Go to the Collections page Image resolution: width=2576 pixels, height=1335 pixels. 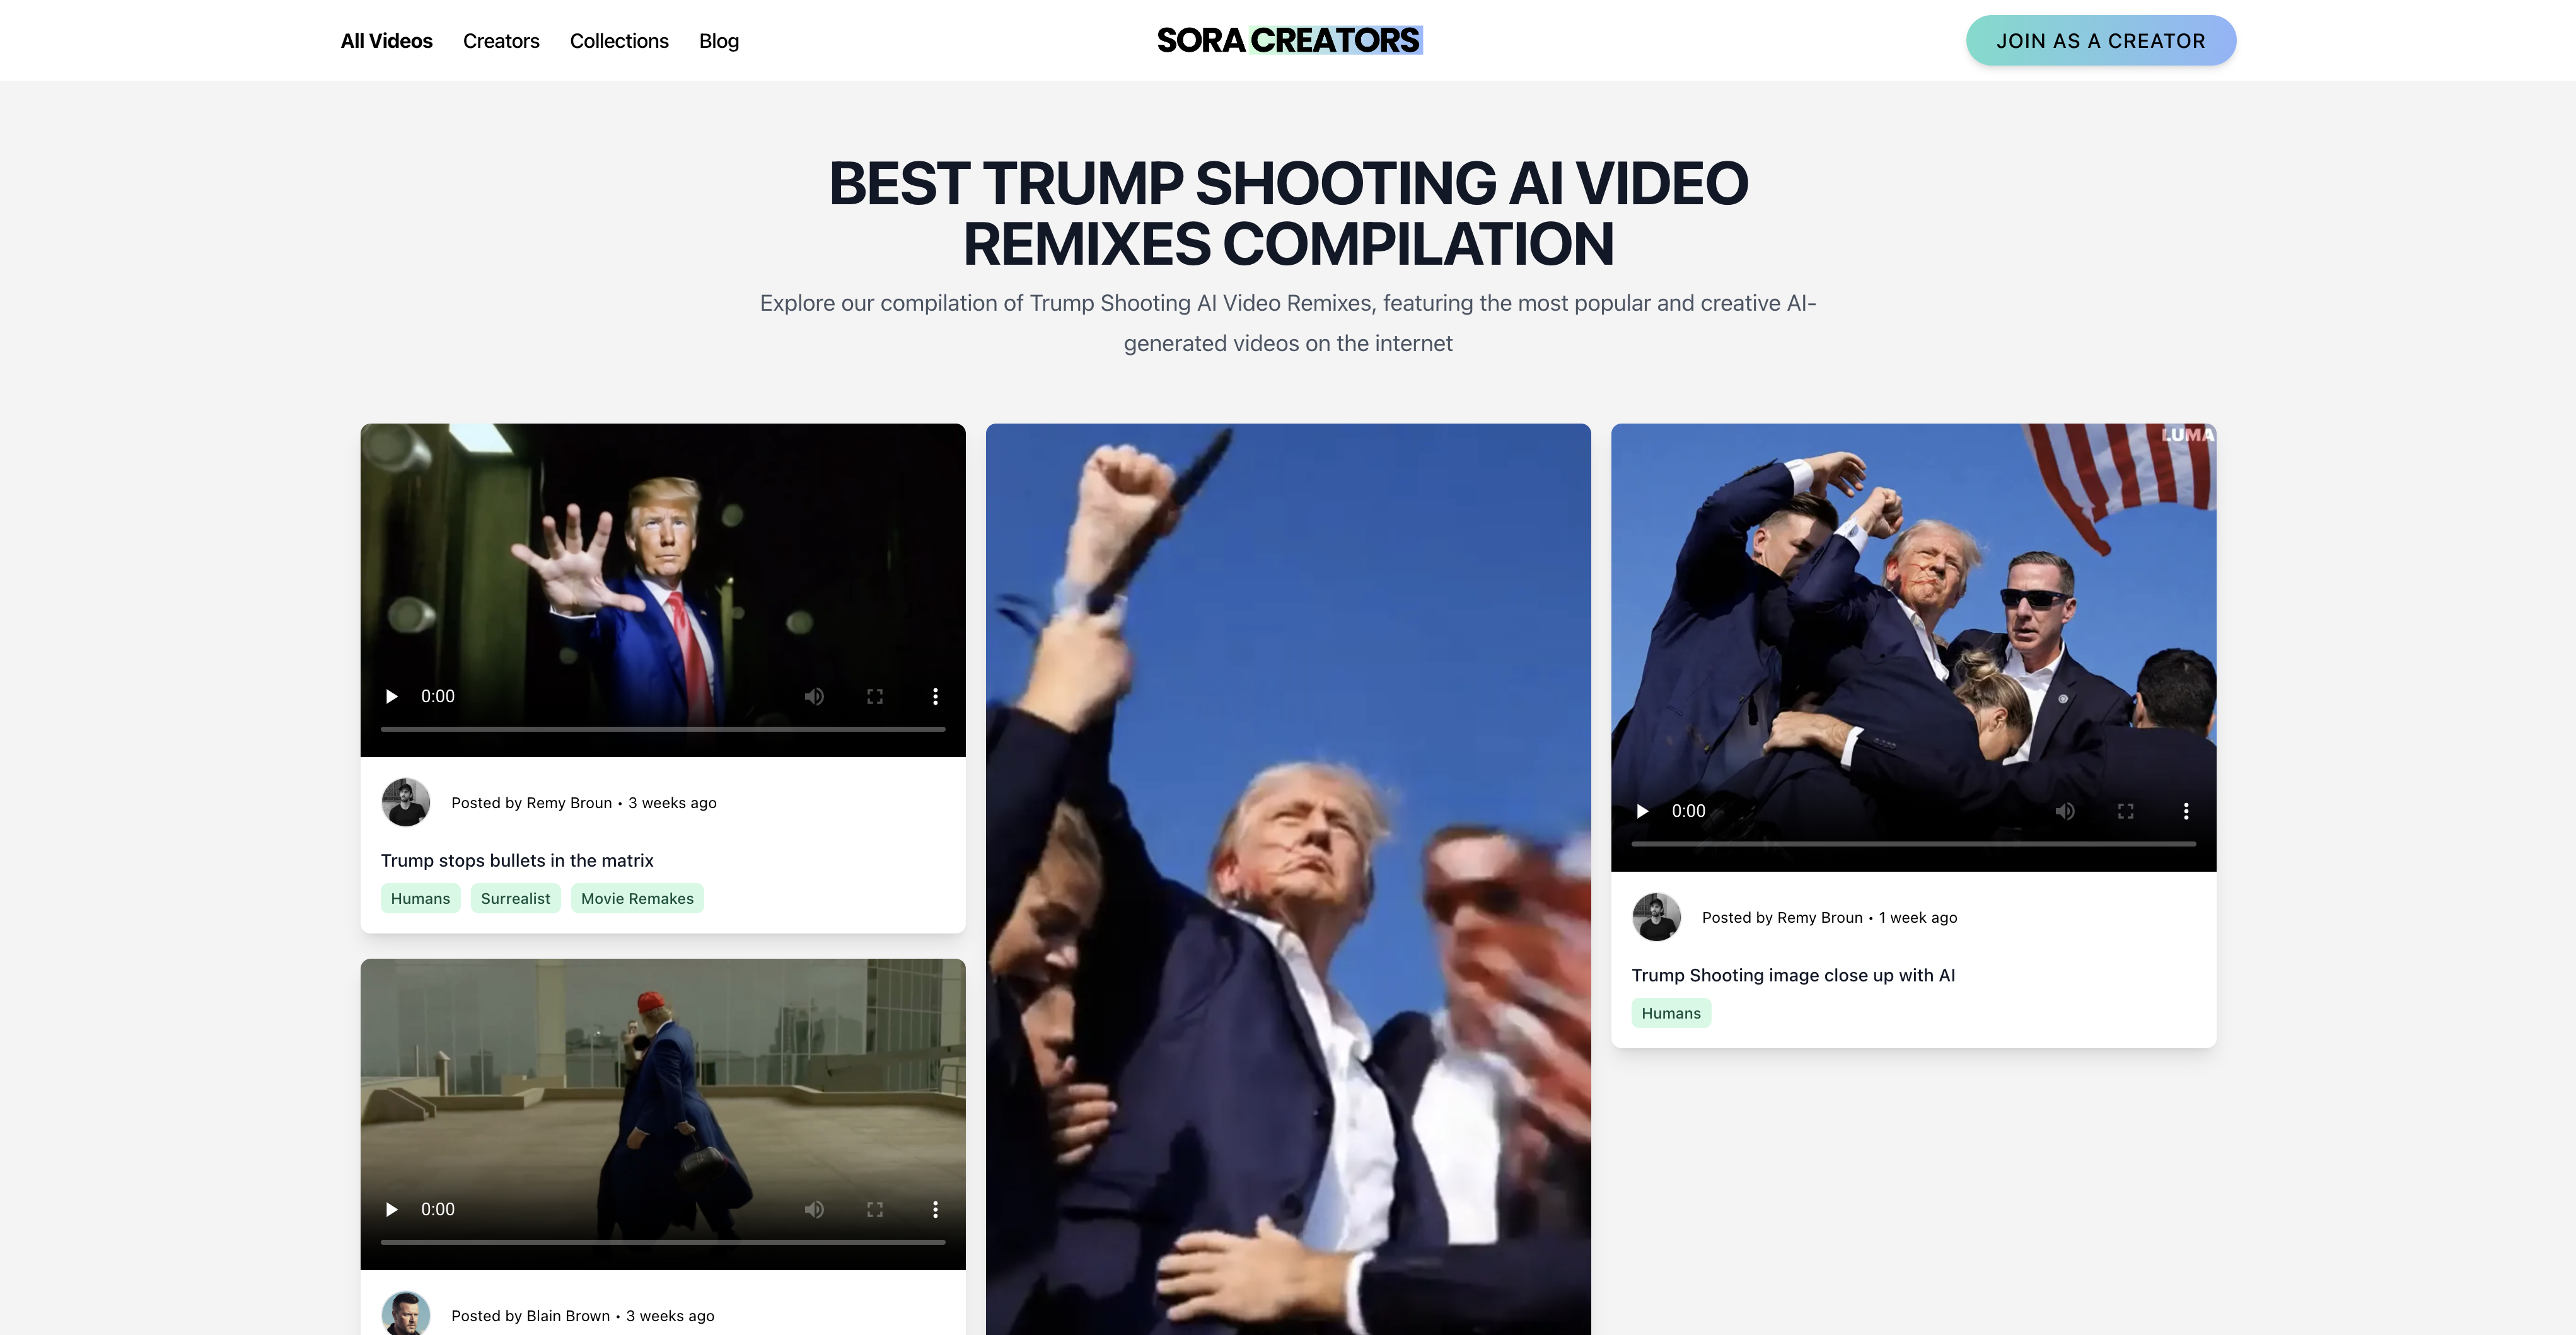(619, 41)
